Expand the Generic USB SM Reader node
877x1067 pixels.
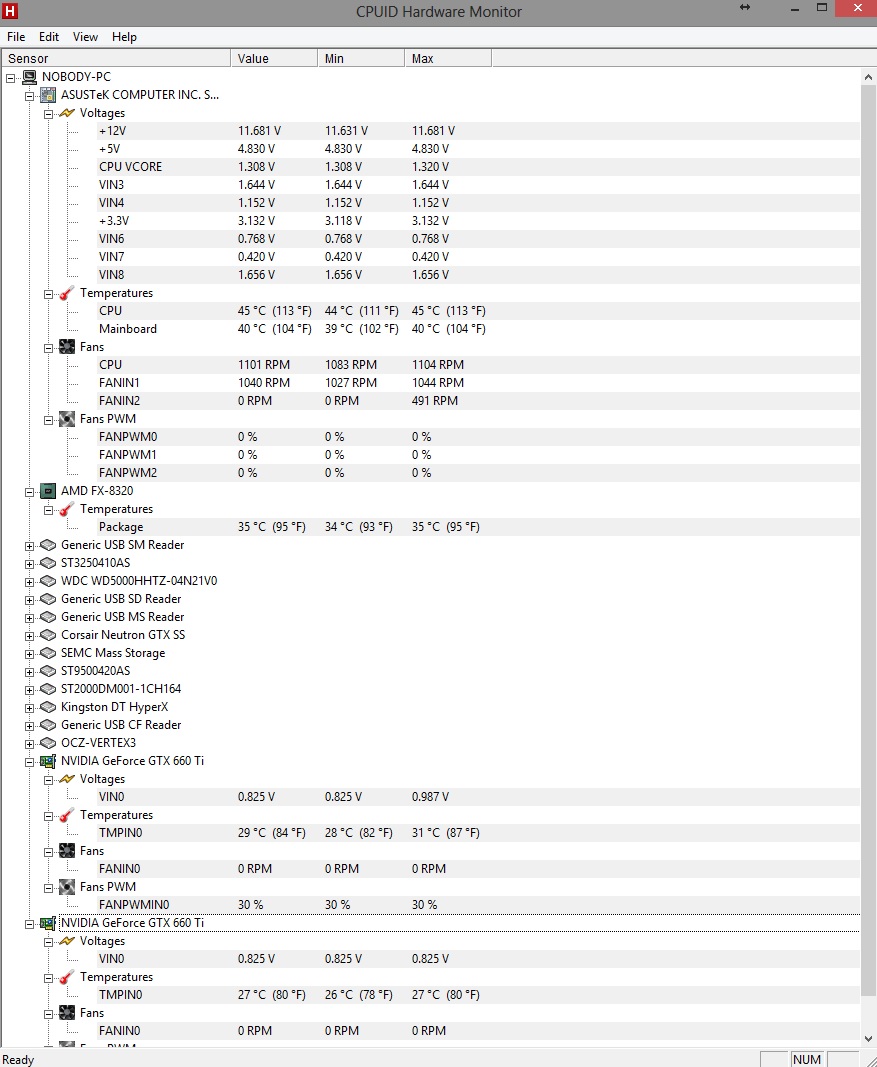pos(29,546)
